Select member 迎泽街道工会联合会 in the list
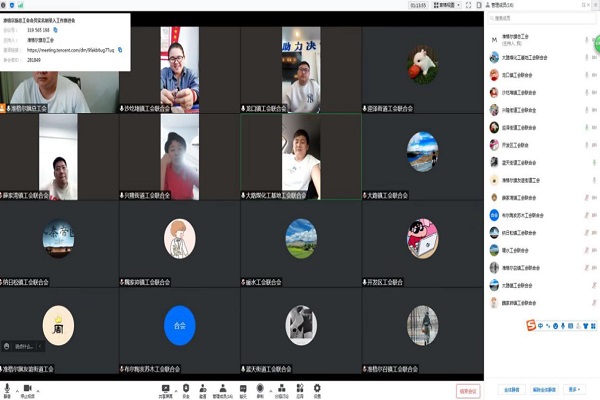This screenshot has width=600, height=400. [x=542, y=127]
